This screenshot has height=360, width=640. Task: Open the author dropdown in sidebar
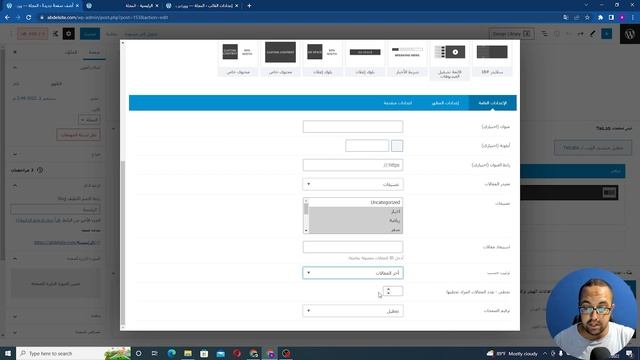[89, 120]
